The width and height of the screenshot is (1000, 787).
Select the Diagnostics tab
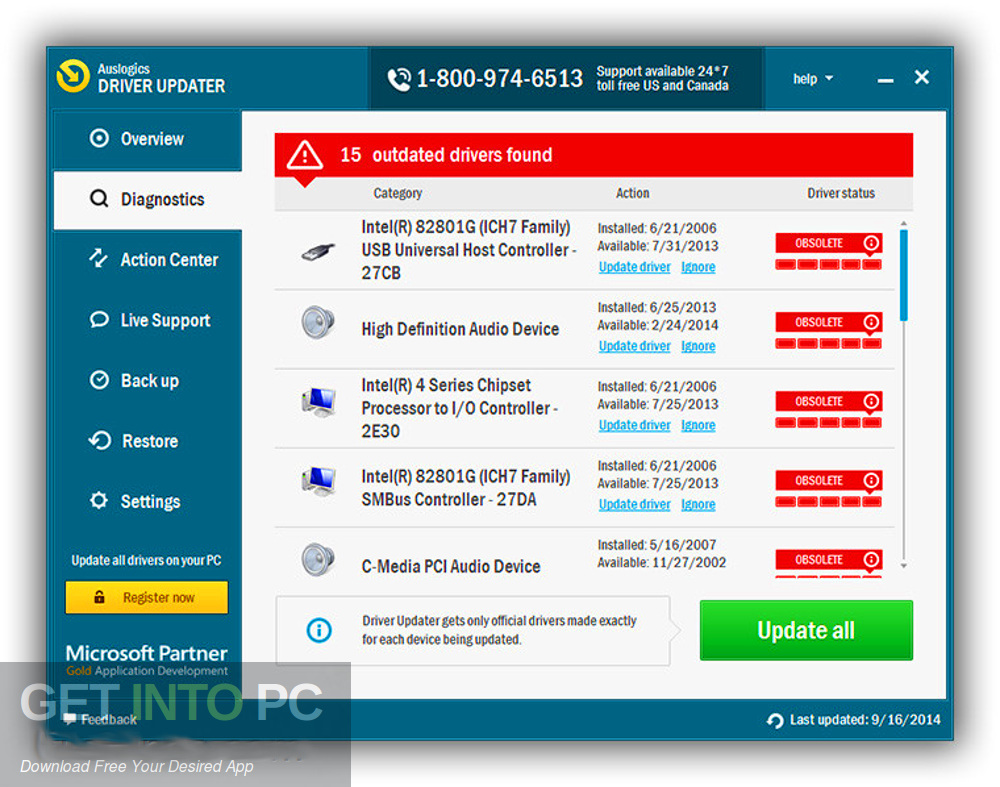coord(148,200)
